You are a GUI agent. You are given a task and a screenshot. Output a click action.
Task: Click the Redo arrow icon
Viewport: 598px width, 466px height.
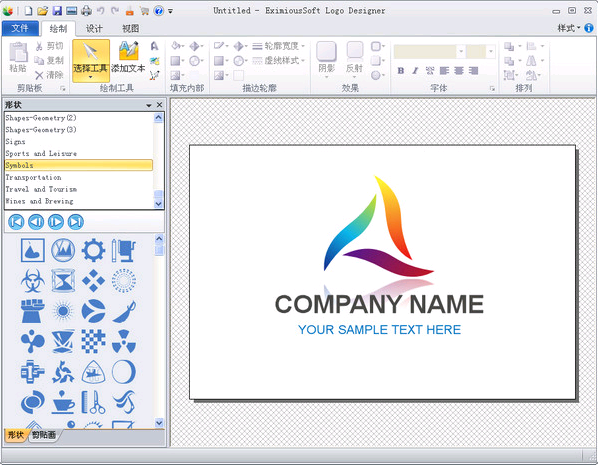tap(115, 11)
